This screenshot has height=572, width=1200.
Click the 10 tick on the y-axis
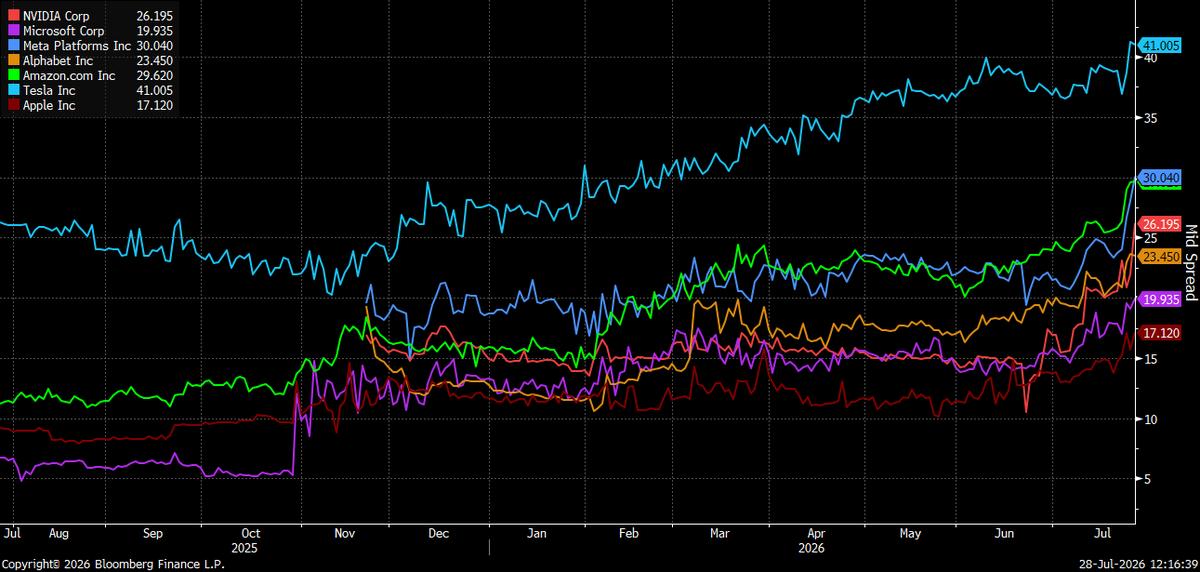pyautogui.click(x=1151, y=419)
